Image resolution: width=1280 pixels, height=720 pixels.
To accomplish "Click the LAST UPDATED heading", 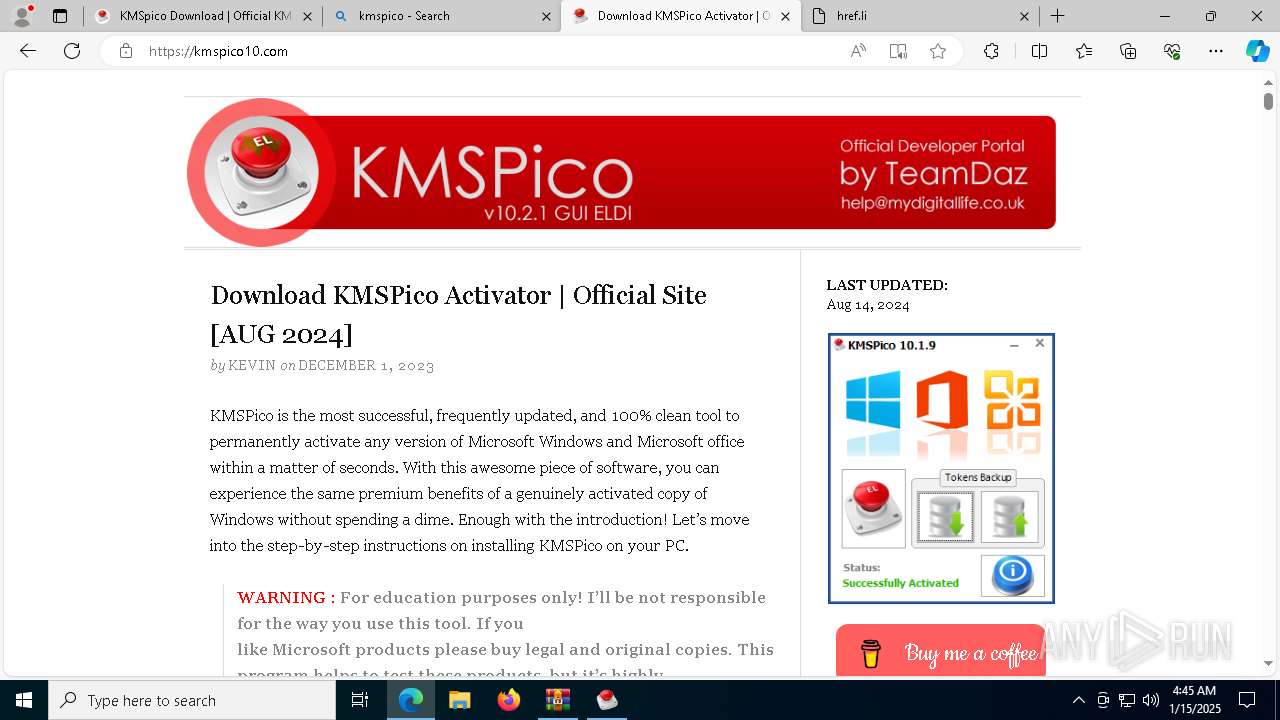I will tap(887, 285).
